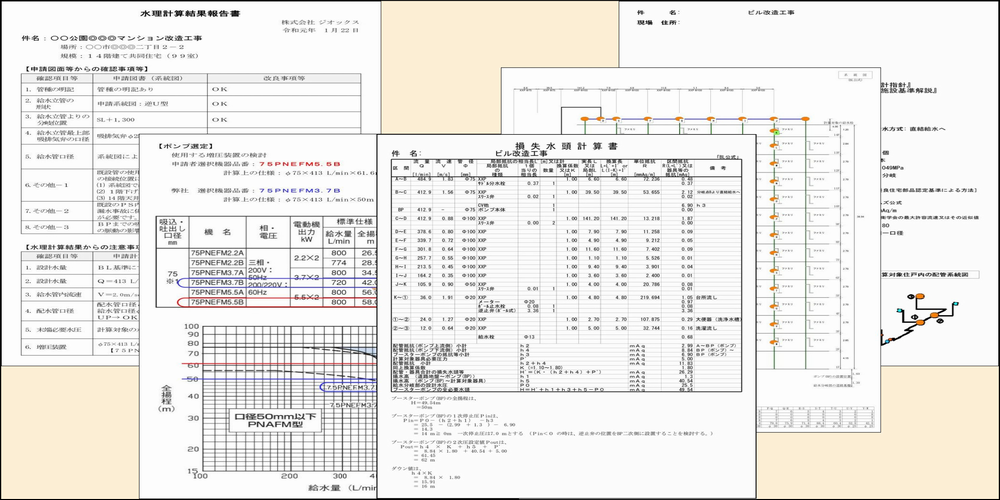Click column header 改良事項等
The image size is (1000, 500).
pos(284,78)
